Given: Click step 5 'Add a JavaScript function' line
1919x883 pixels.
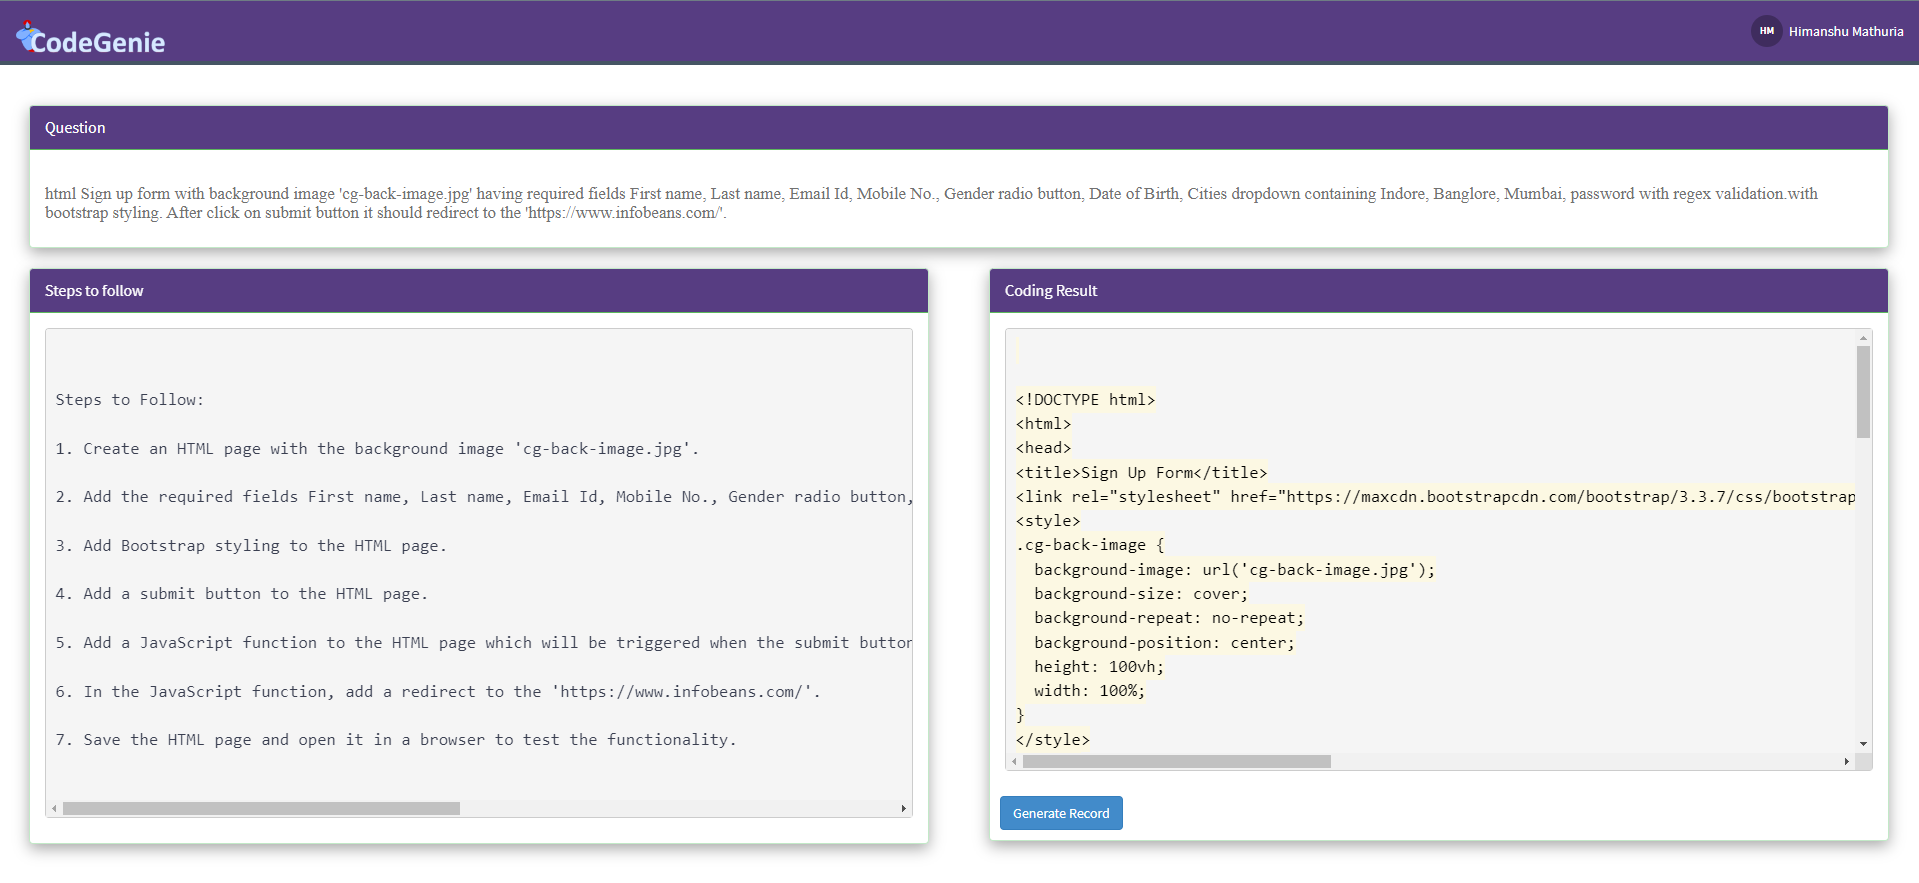Looking at the screenshot, I should point(484,643).
